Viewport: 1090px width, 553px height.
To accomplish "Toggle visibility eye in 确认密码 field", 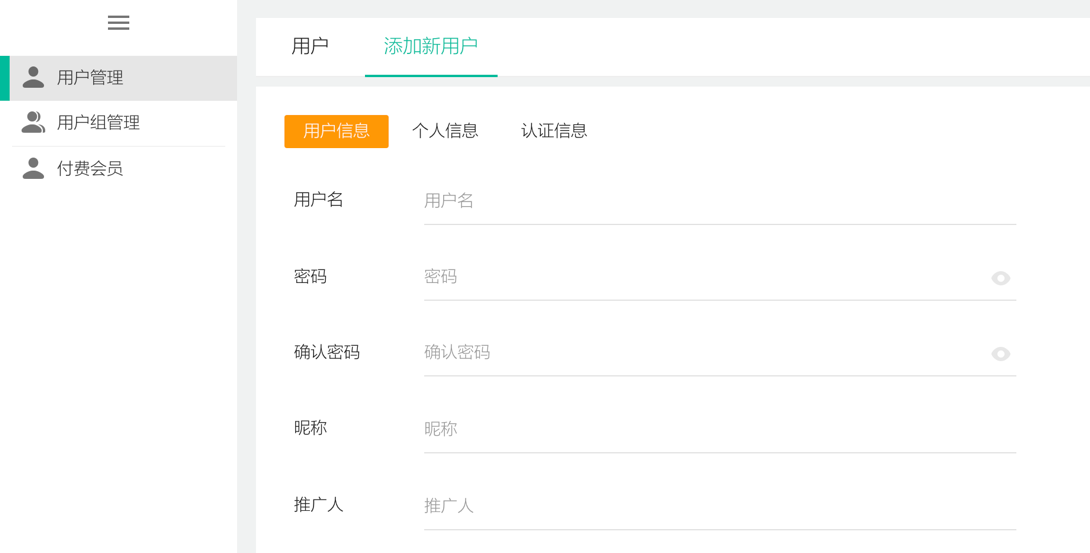I will point(1000,354).
